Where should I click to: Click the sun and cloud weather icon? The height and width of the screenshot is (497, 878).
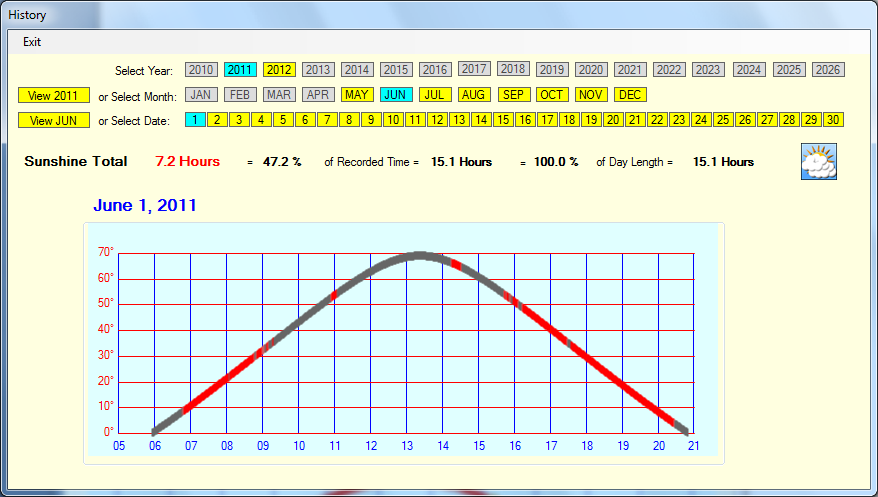(819, 161)
